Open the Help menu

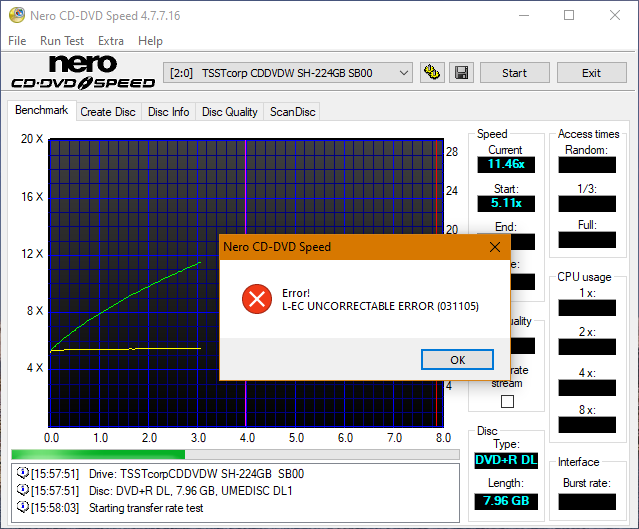(x=150, y=41)
